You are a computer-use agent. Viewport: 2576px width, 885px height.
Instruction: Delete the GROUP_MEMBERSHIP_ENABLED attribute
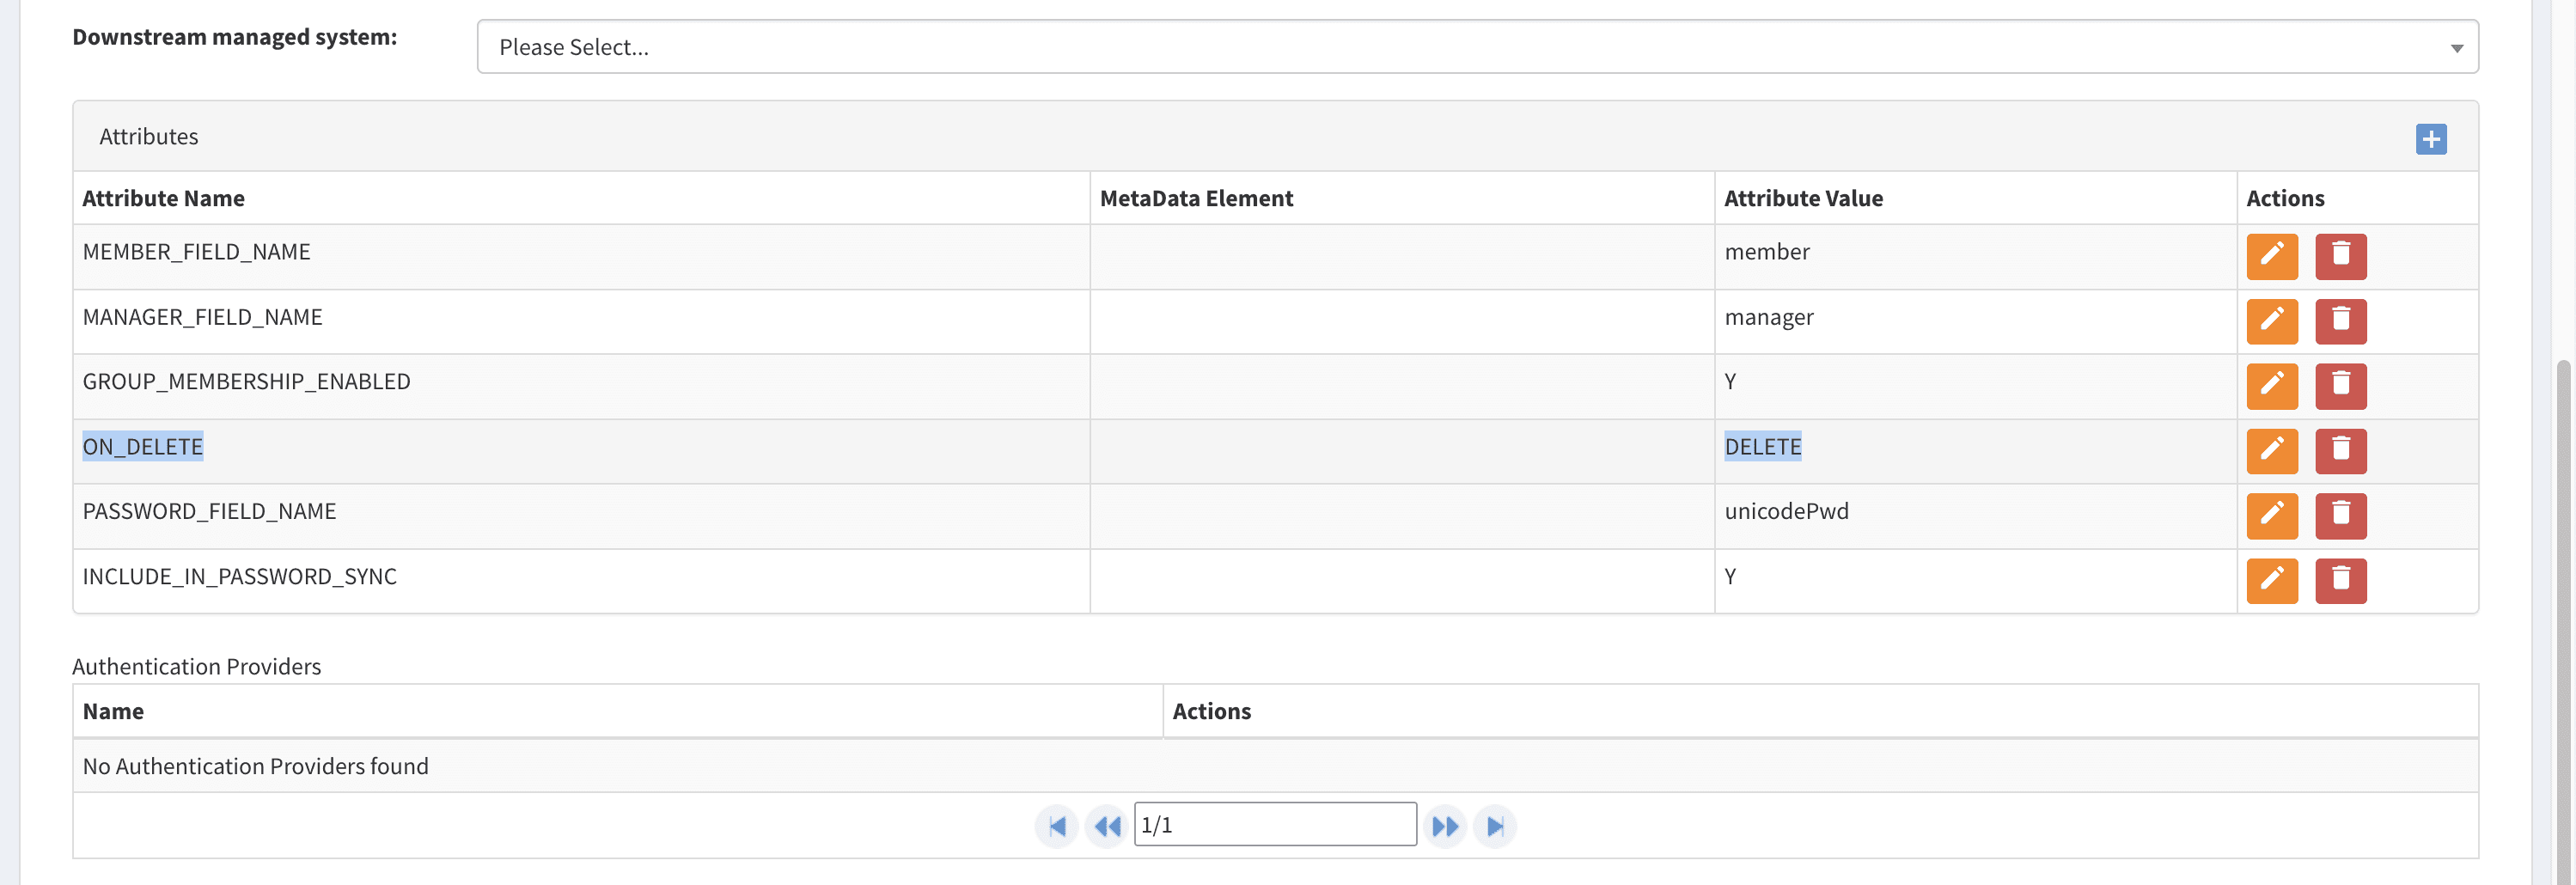point(2340,387)
